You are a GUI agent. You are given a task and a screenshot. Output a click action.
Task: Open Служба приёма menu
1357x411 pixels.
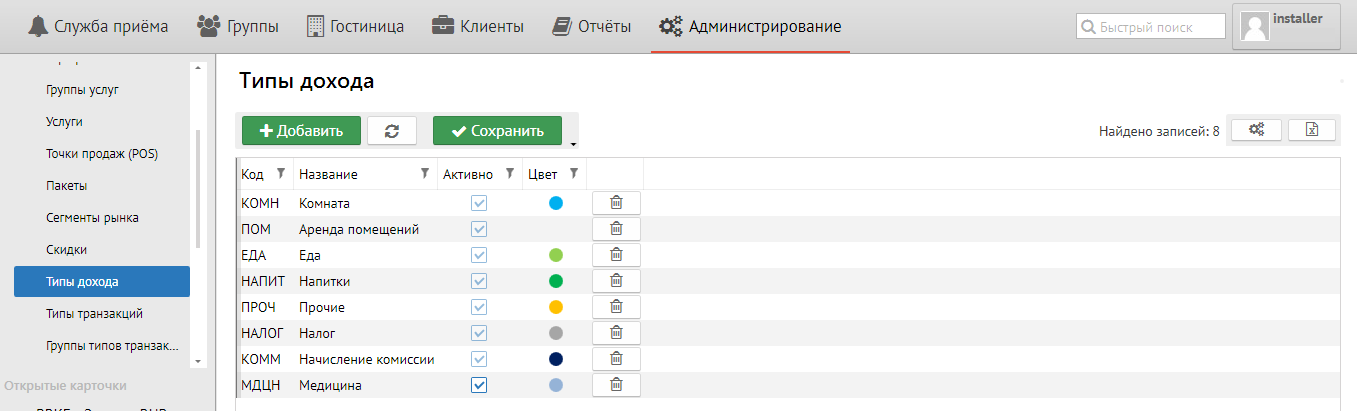[x=97, y=26]
